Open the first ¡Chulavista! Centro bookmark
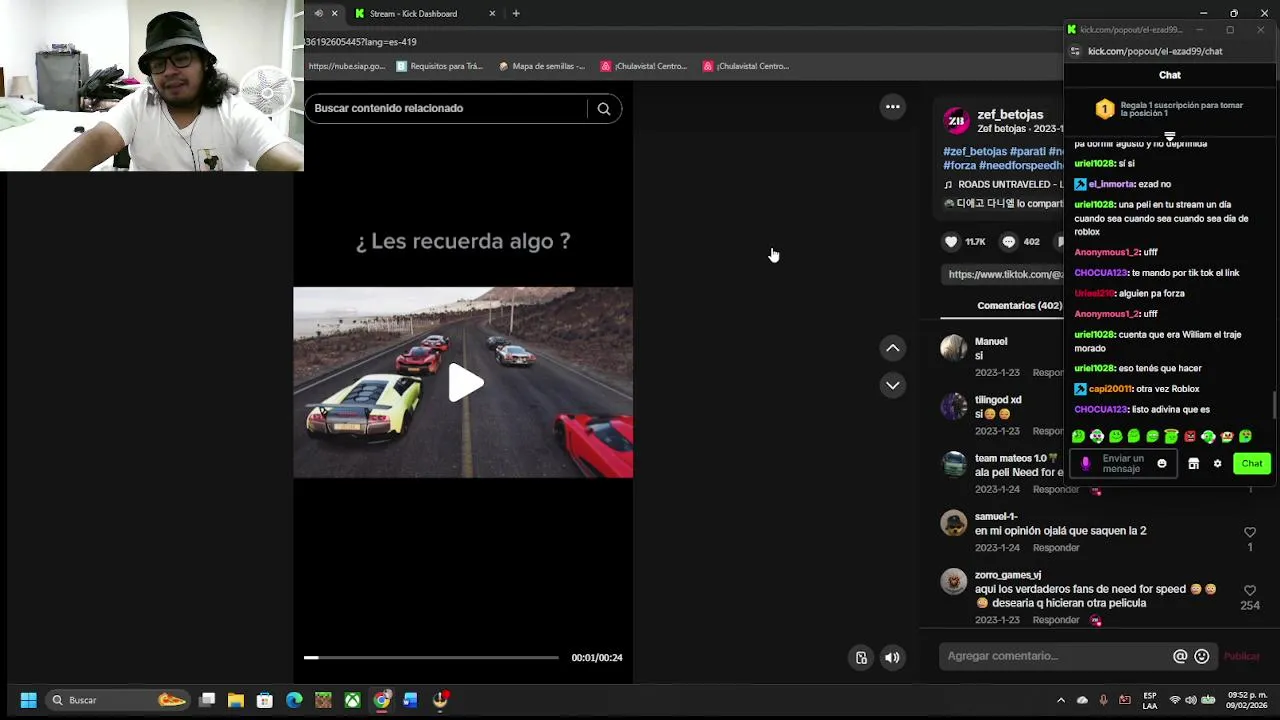Image resolution: width=1280 pixels, height=720 pixels. pyautogui.click(x=644, y=66)
